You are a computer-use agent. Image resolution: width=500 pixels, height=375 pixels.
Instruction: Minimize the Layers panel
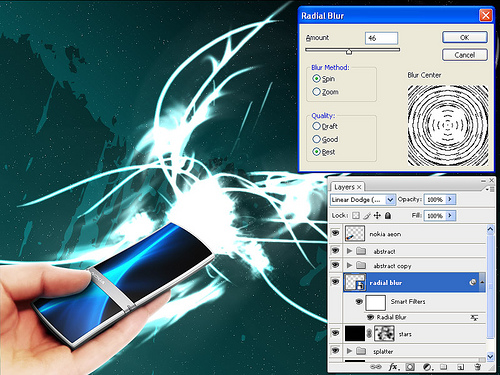coord(483,181)
